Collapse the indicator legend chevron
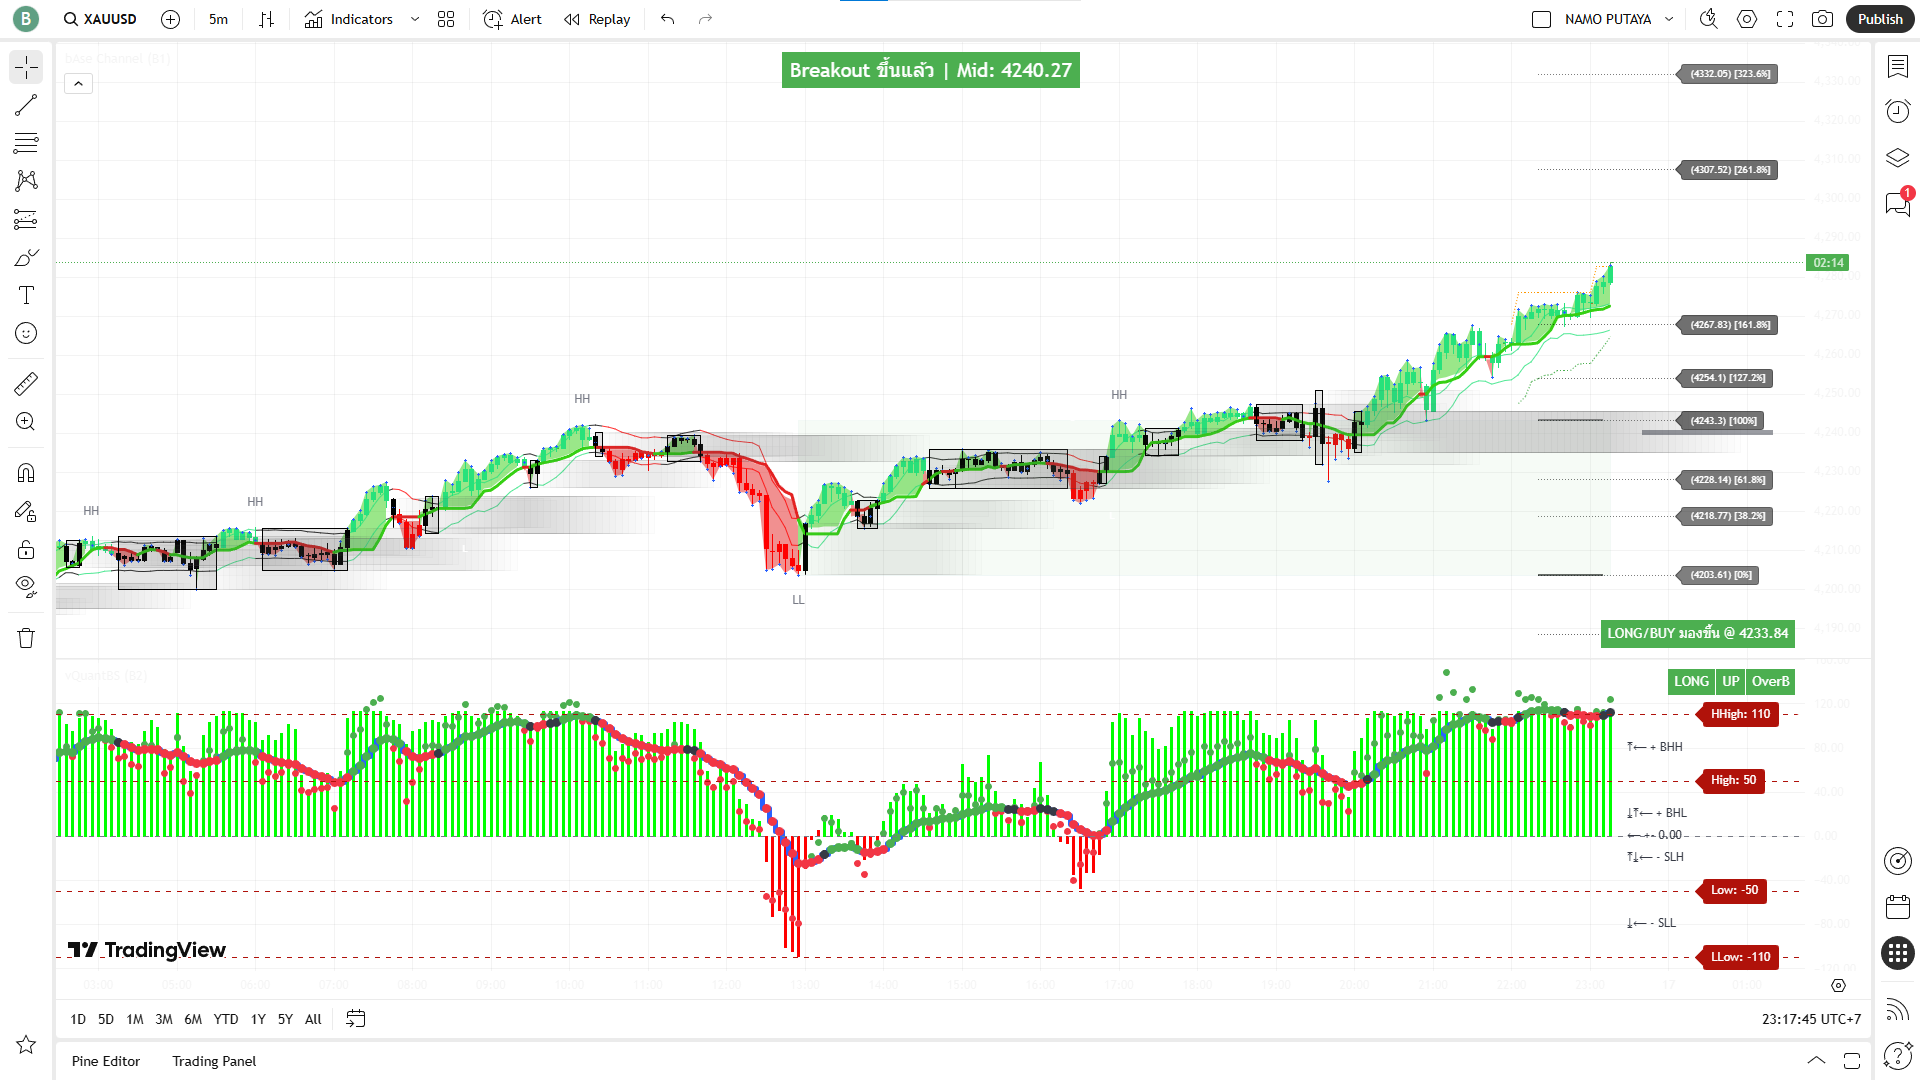 tap(78, 84)
